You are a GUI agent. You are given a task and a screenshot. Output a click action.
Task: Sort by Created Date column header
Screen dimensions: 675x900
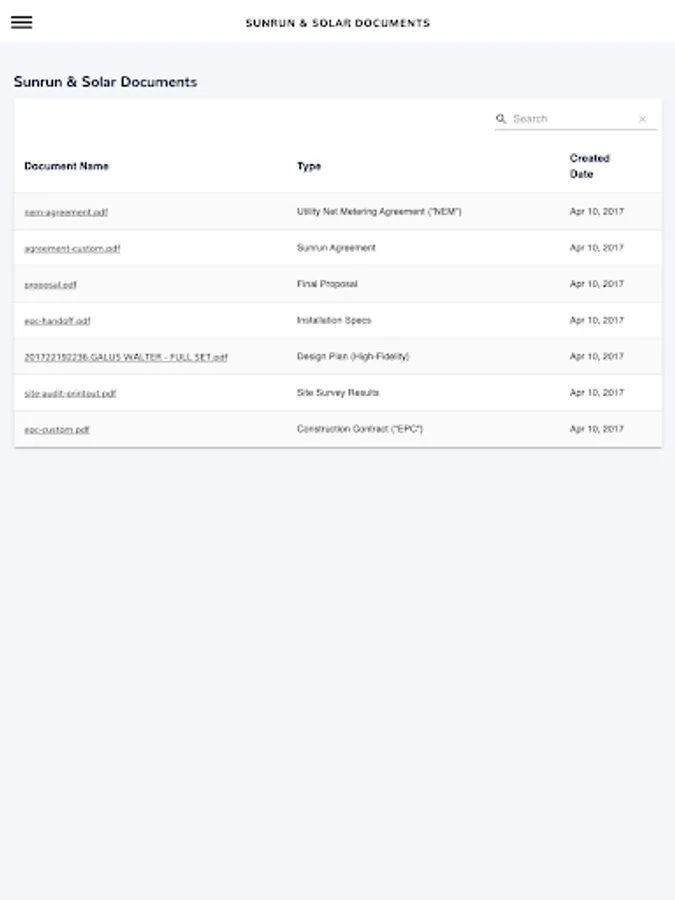pos(590,166)
